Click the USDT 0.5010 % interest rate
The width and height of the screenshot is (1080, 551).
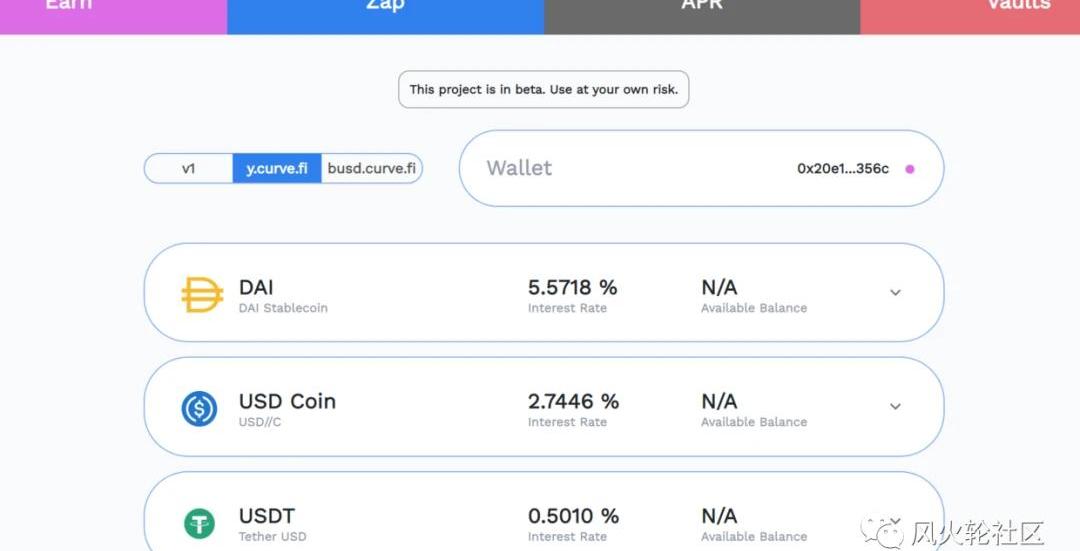(x=573, y=517)
